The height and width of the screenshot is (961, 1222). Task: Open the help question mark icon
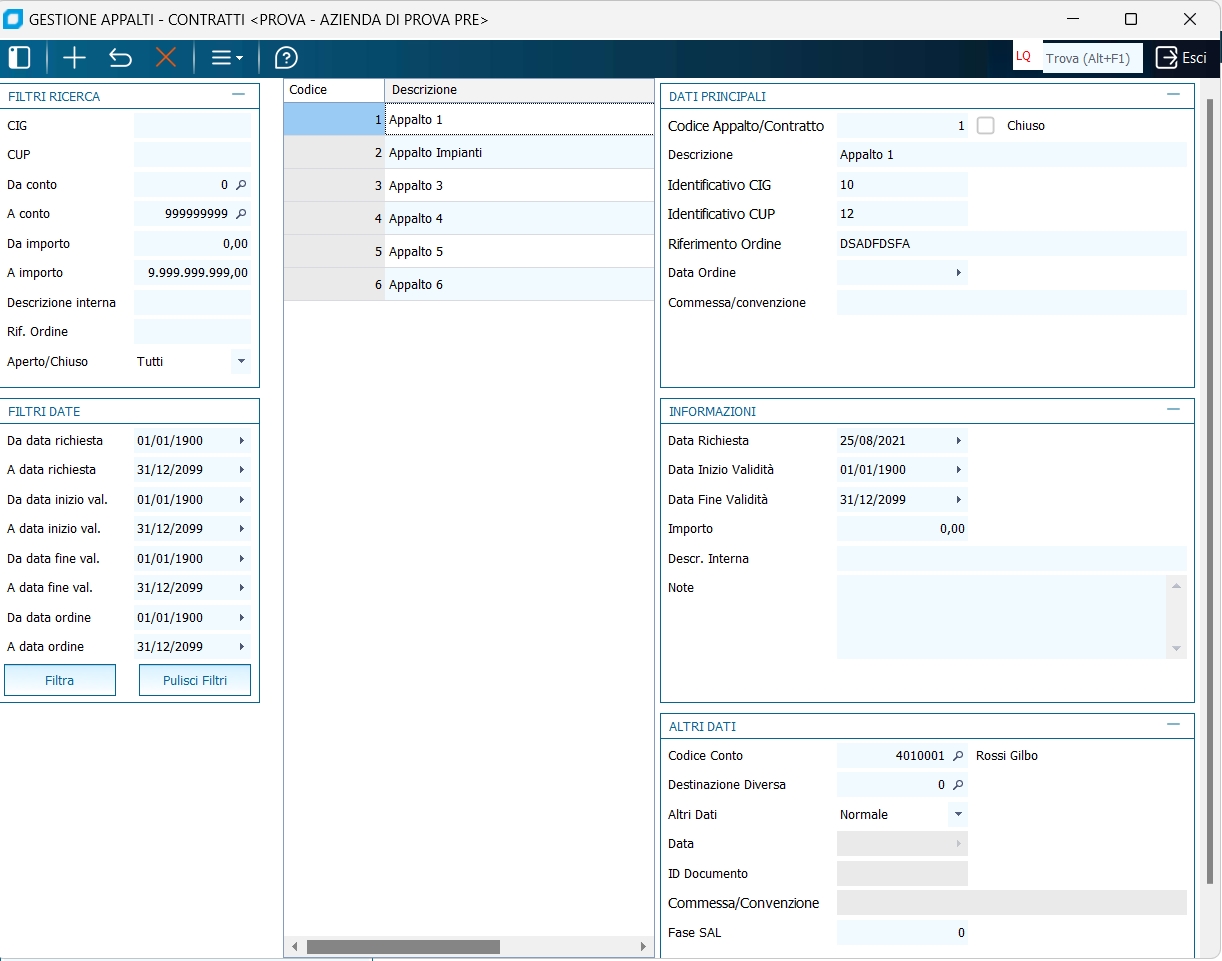click(286, 58)
